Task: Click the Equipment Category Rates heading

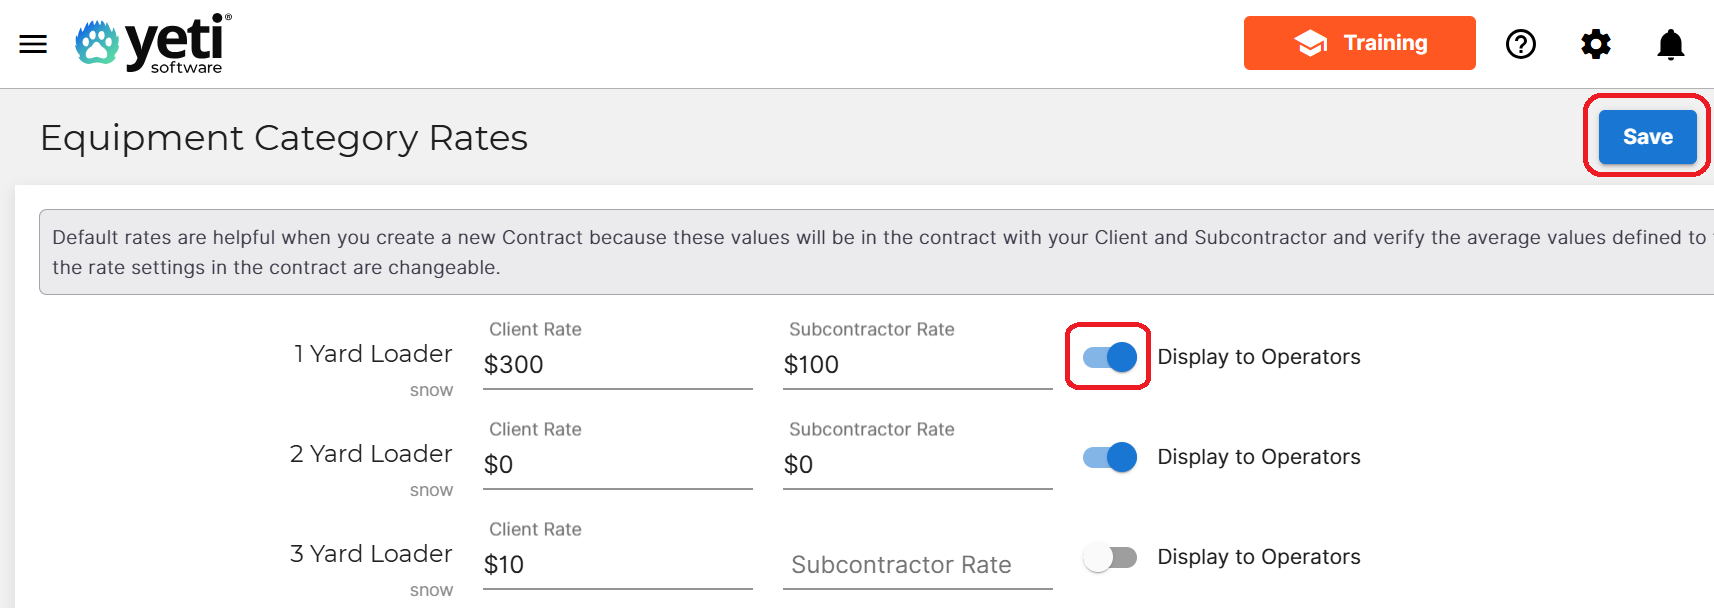Action: (284, 138)
